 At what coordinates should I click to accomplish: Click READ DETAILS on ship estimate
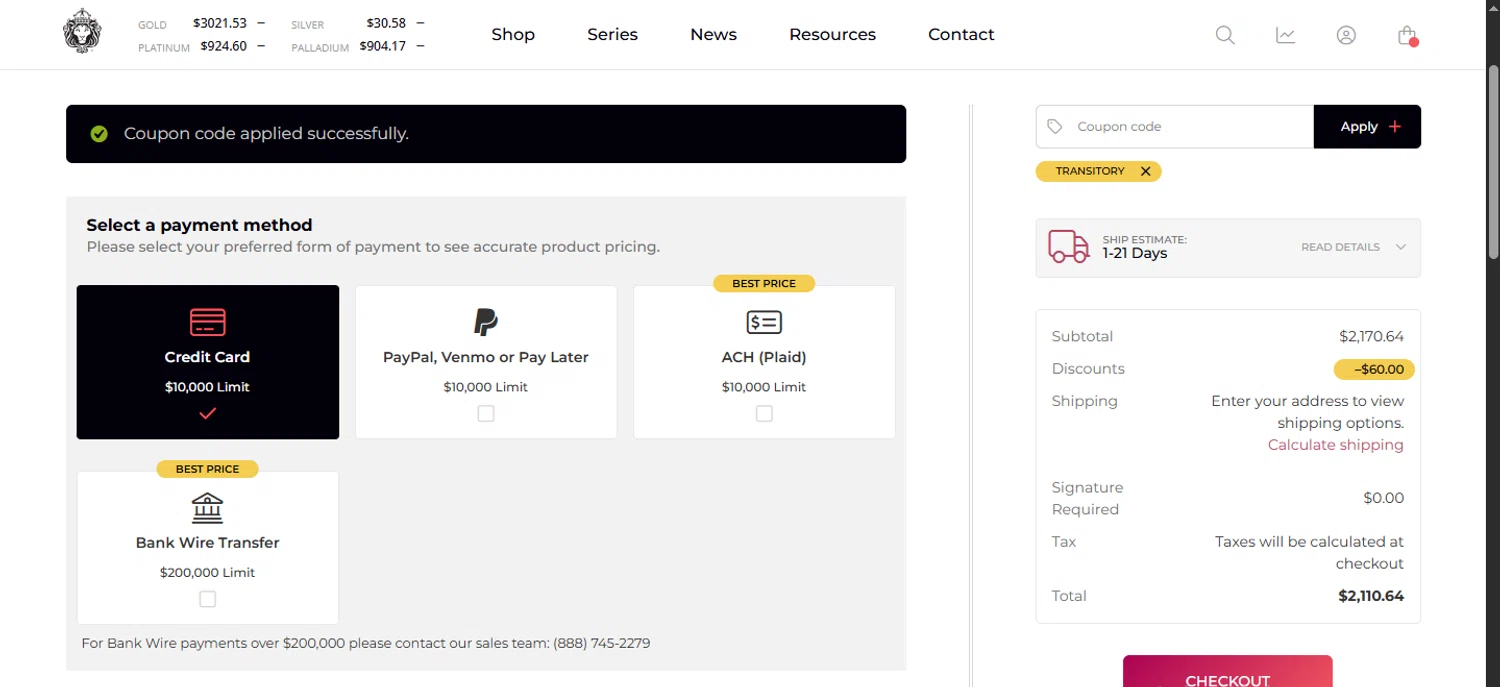pos(1340,247)
